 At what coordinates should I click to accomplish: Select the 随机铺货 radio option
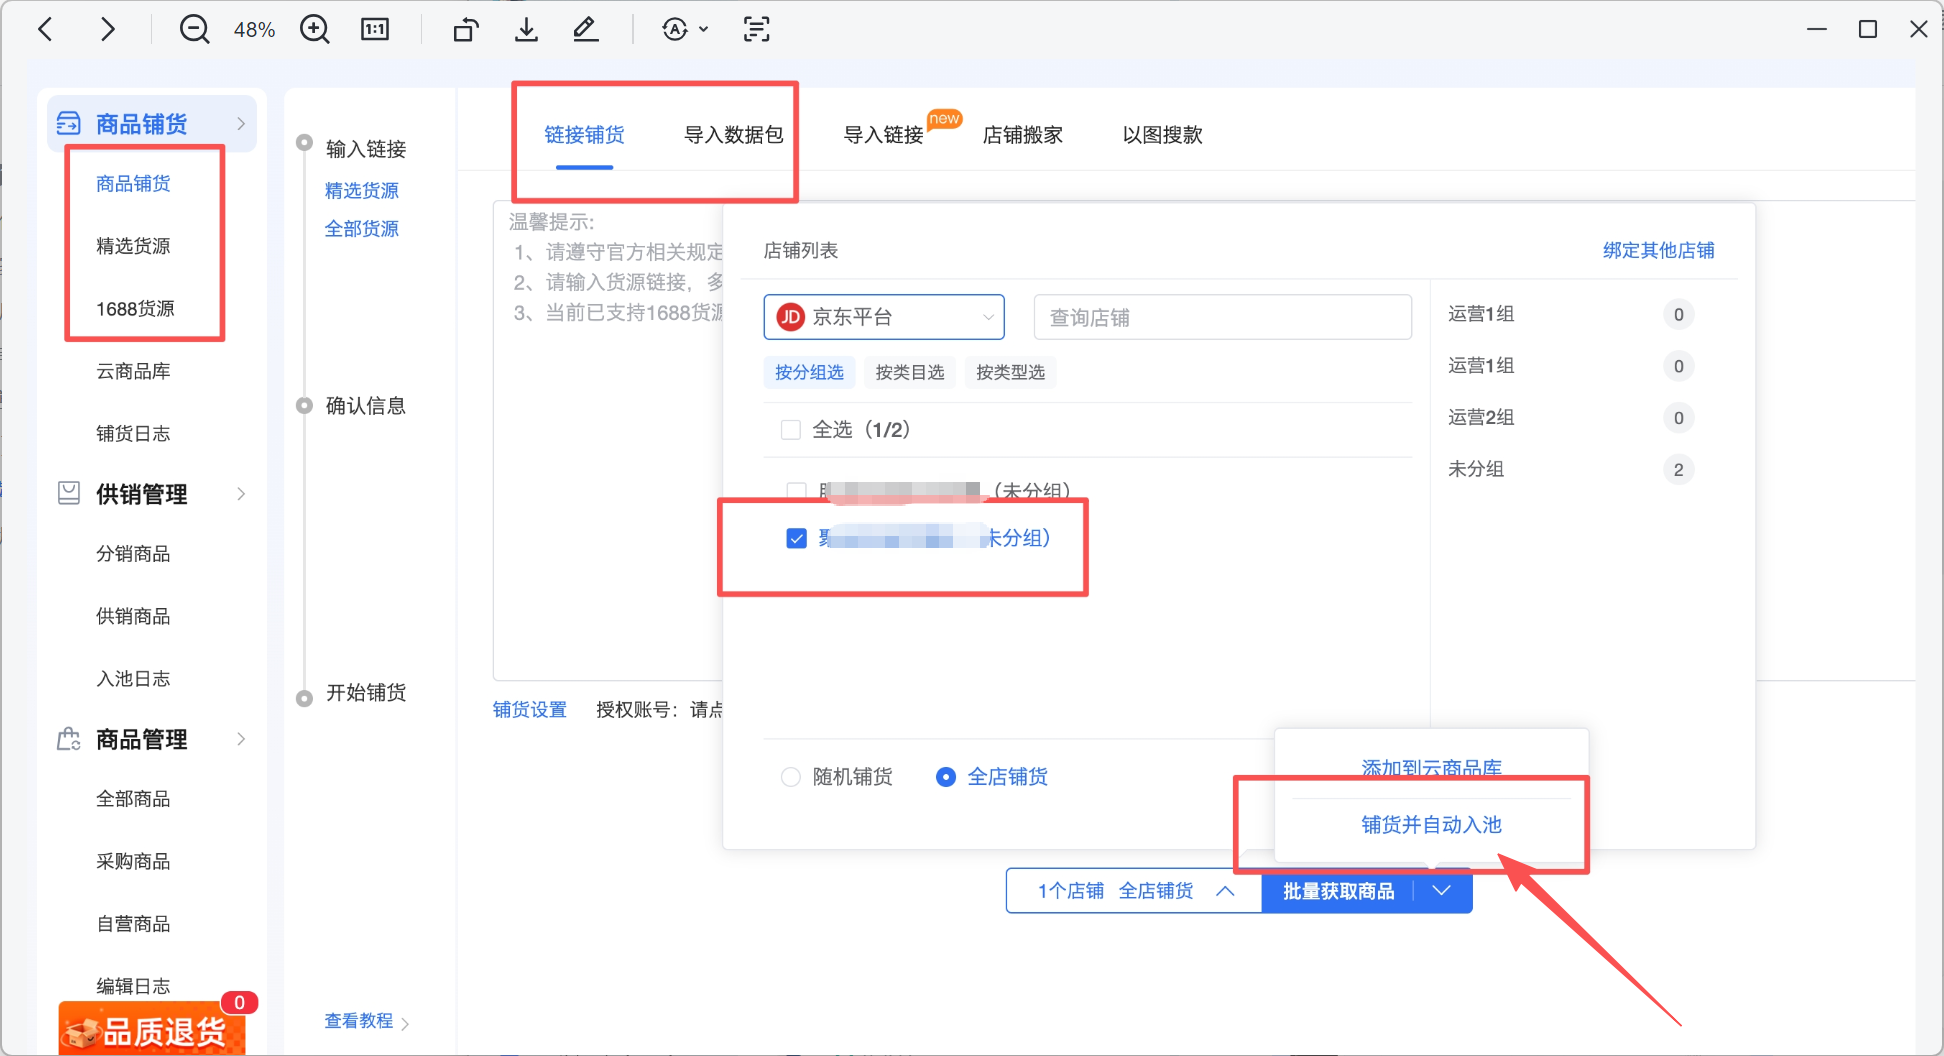tap(791, 777)
